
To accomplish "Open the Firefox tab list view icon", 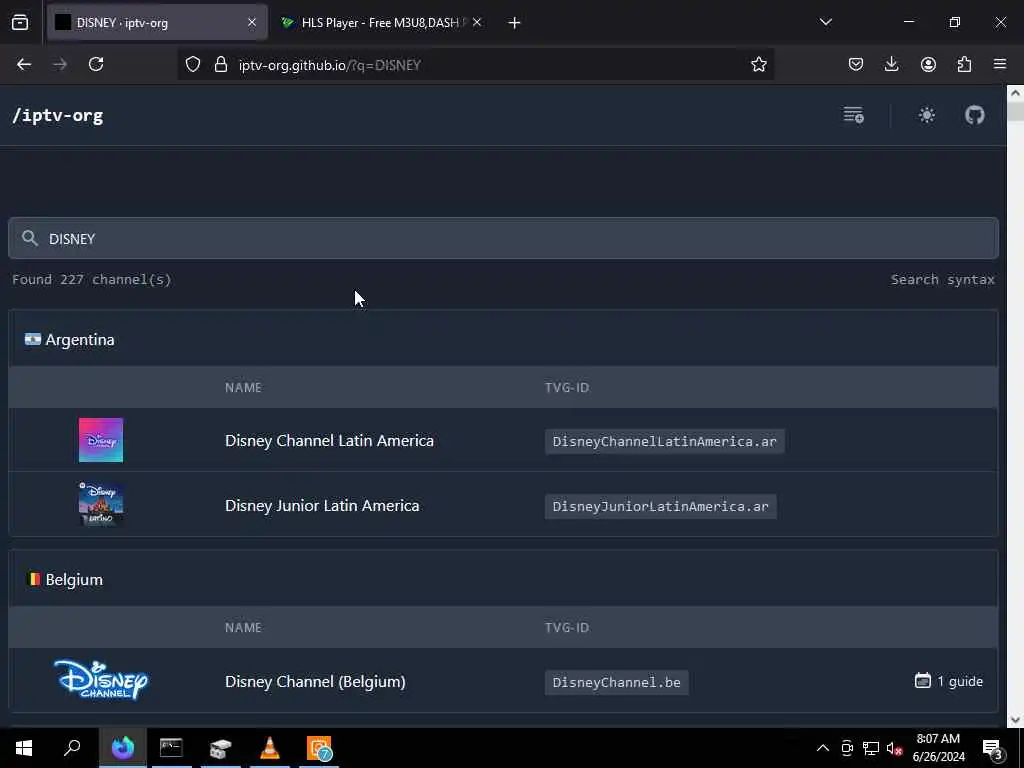I will point(20,23).
